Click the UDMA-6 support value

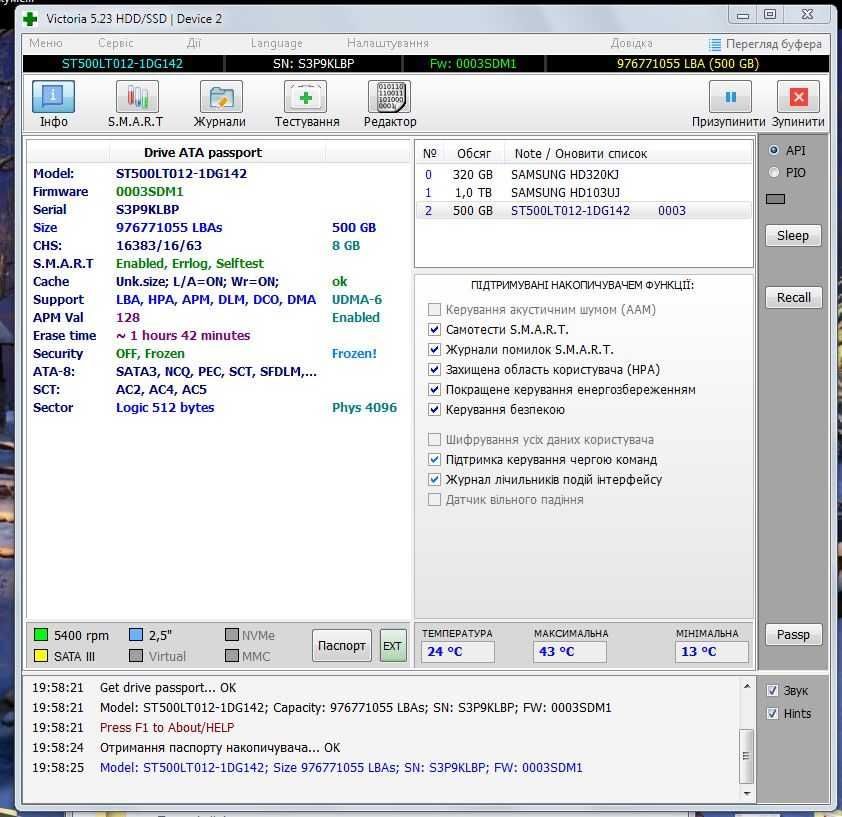coord(357,300)
